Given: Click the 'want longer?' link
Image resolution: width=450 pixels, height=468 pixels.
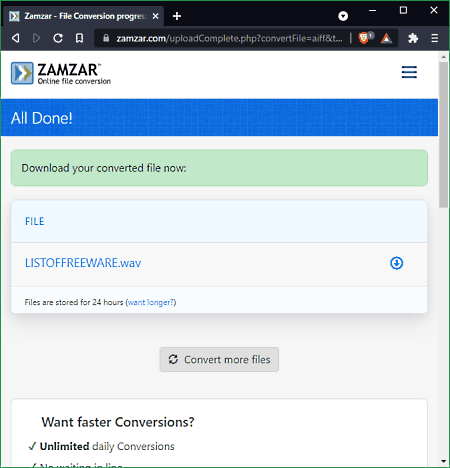Looking at the screenshot, I should 151,302.
